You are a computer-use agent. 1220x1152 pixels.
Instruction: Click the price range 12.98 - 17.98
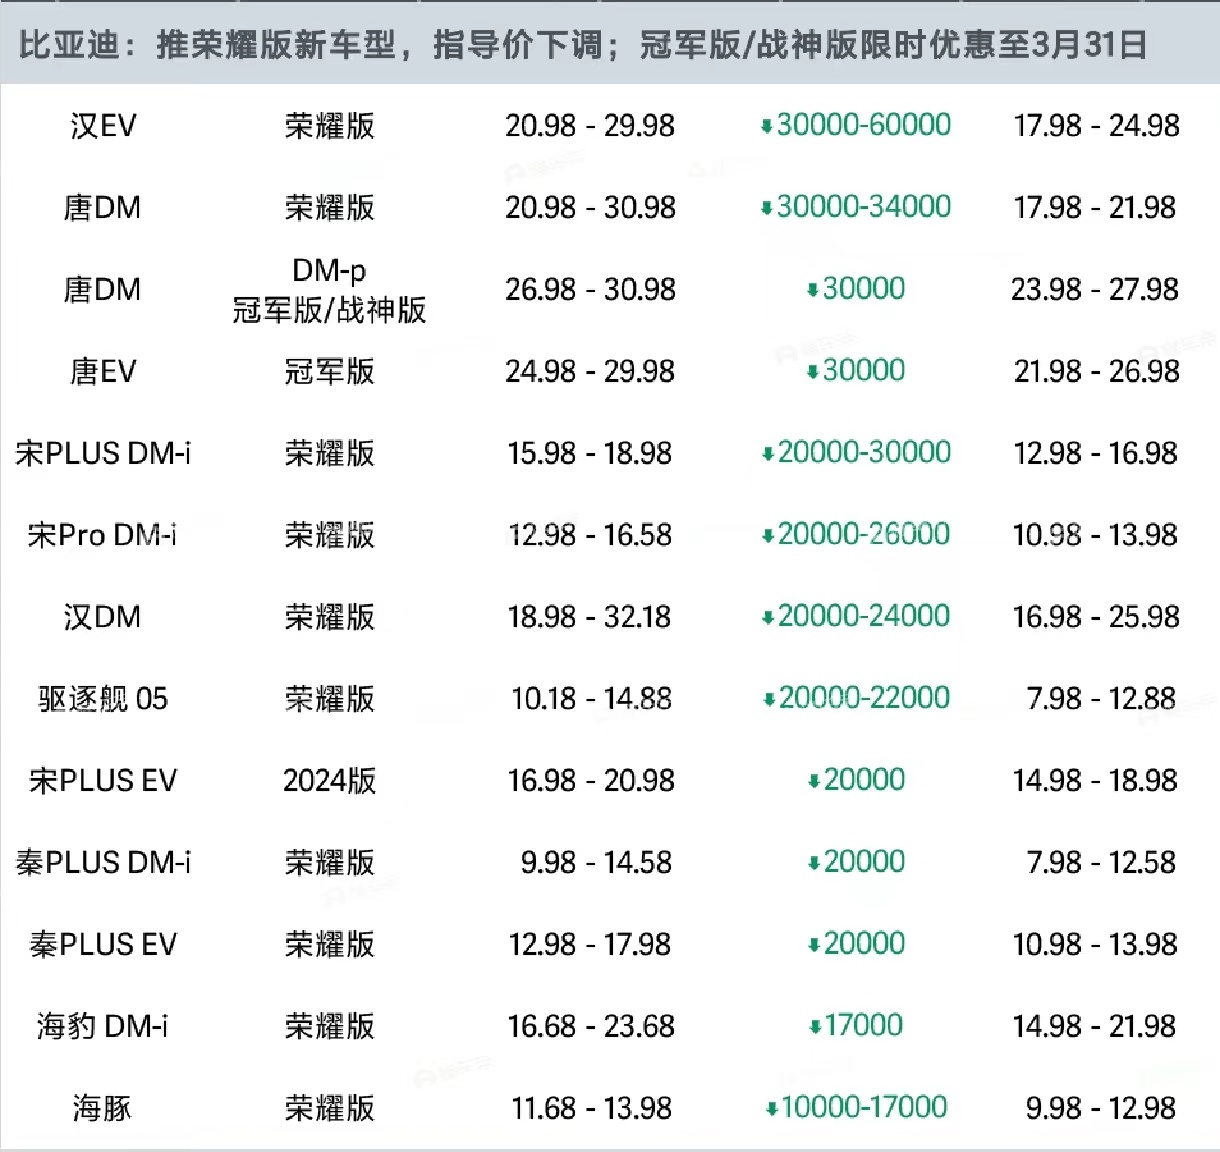tap(590, 946)
